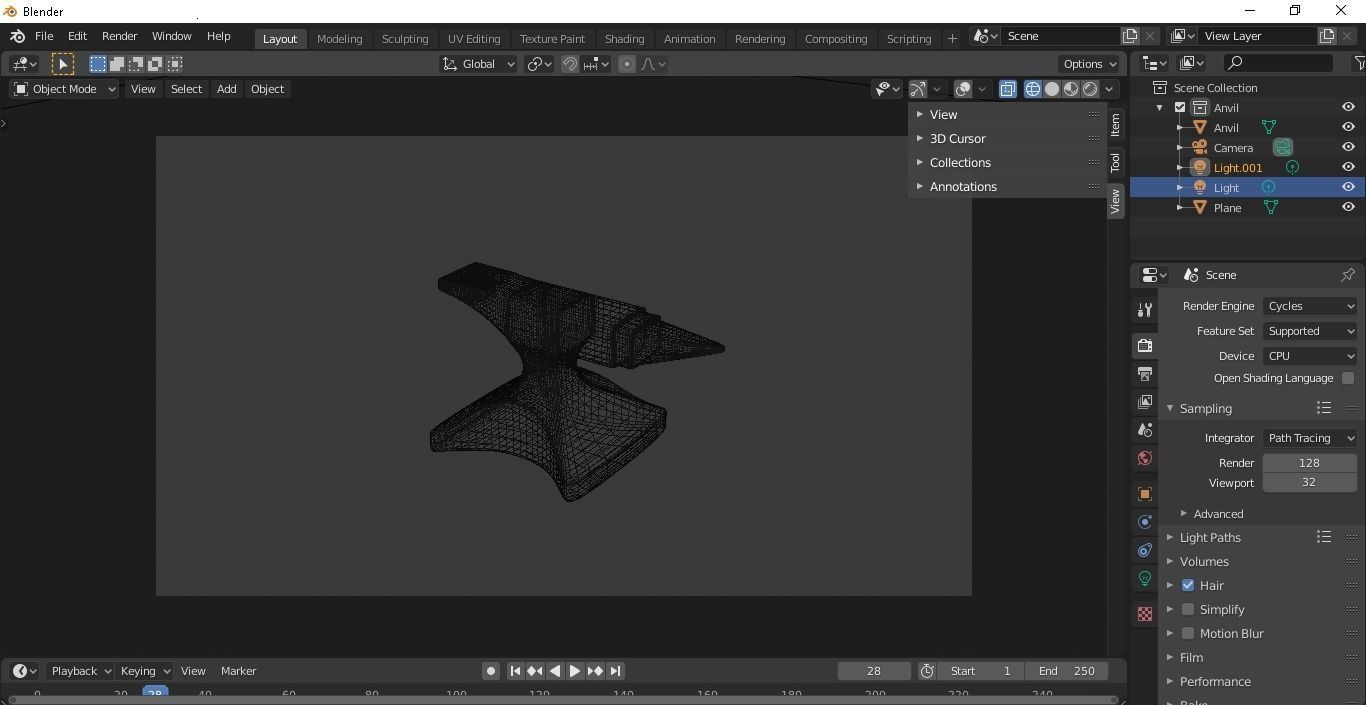1366x705 pixels.
Task: Open the Object properties tab icon
Action: pyautogui.click(x=1145, y=493)
